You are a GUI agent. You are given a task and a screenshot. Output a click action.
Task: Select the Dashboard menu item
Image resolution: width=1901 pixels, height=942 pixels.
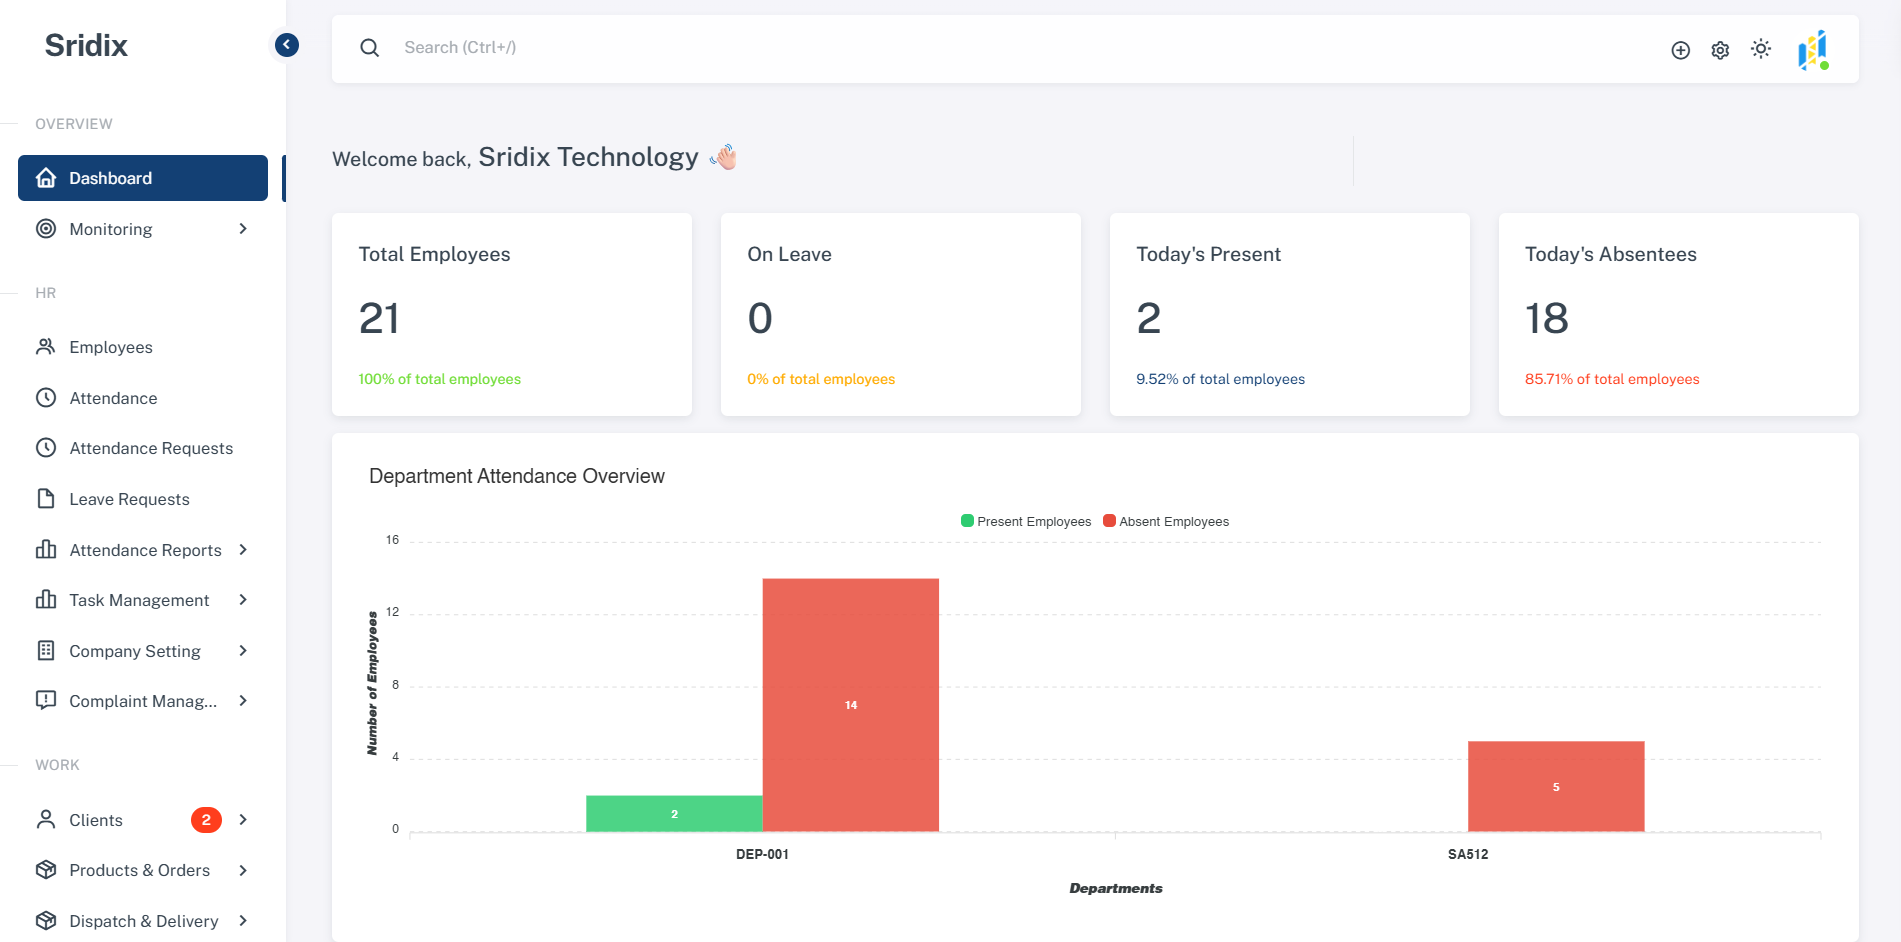tap(143, 178)
